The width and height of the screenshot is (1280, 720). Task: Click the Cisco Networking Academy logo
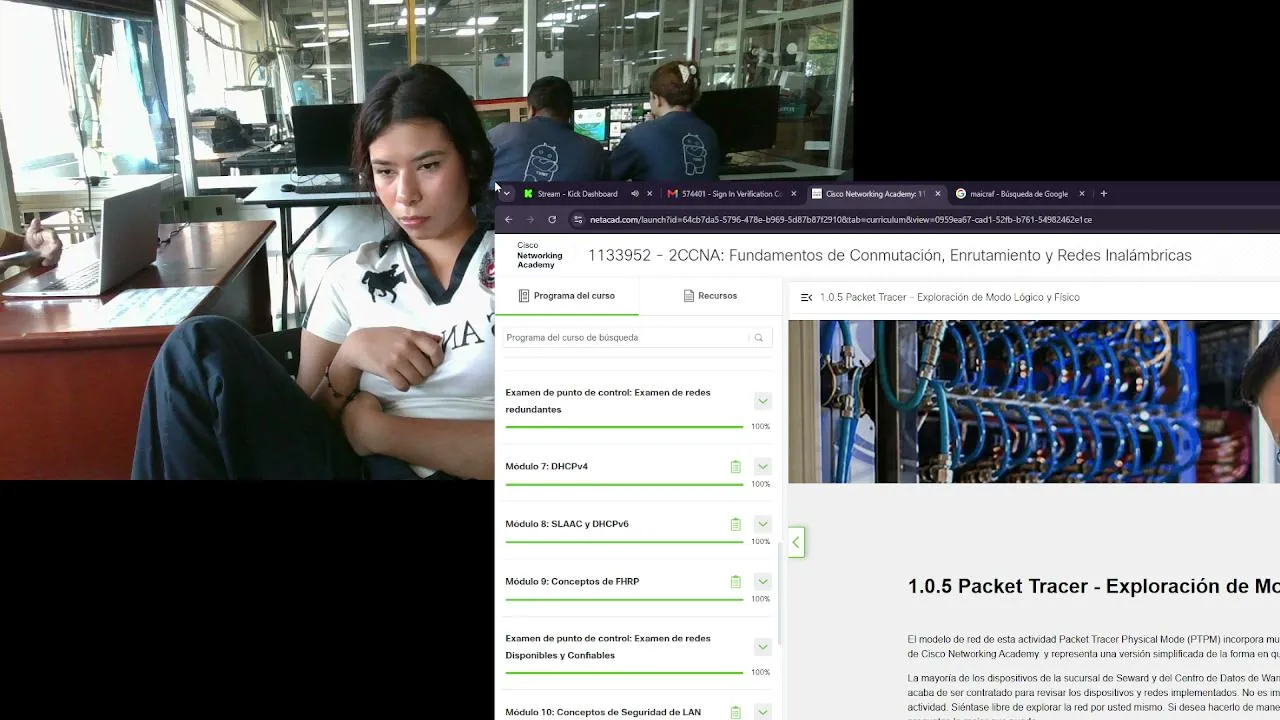(x=539, y=255)
